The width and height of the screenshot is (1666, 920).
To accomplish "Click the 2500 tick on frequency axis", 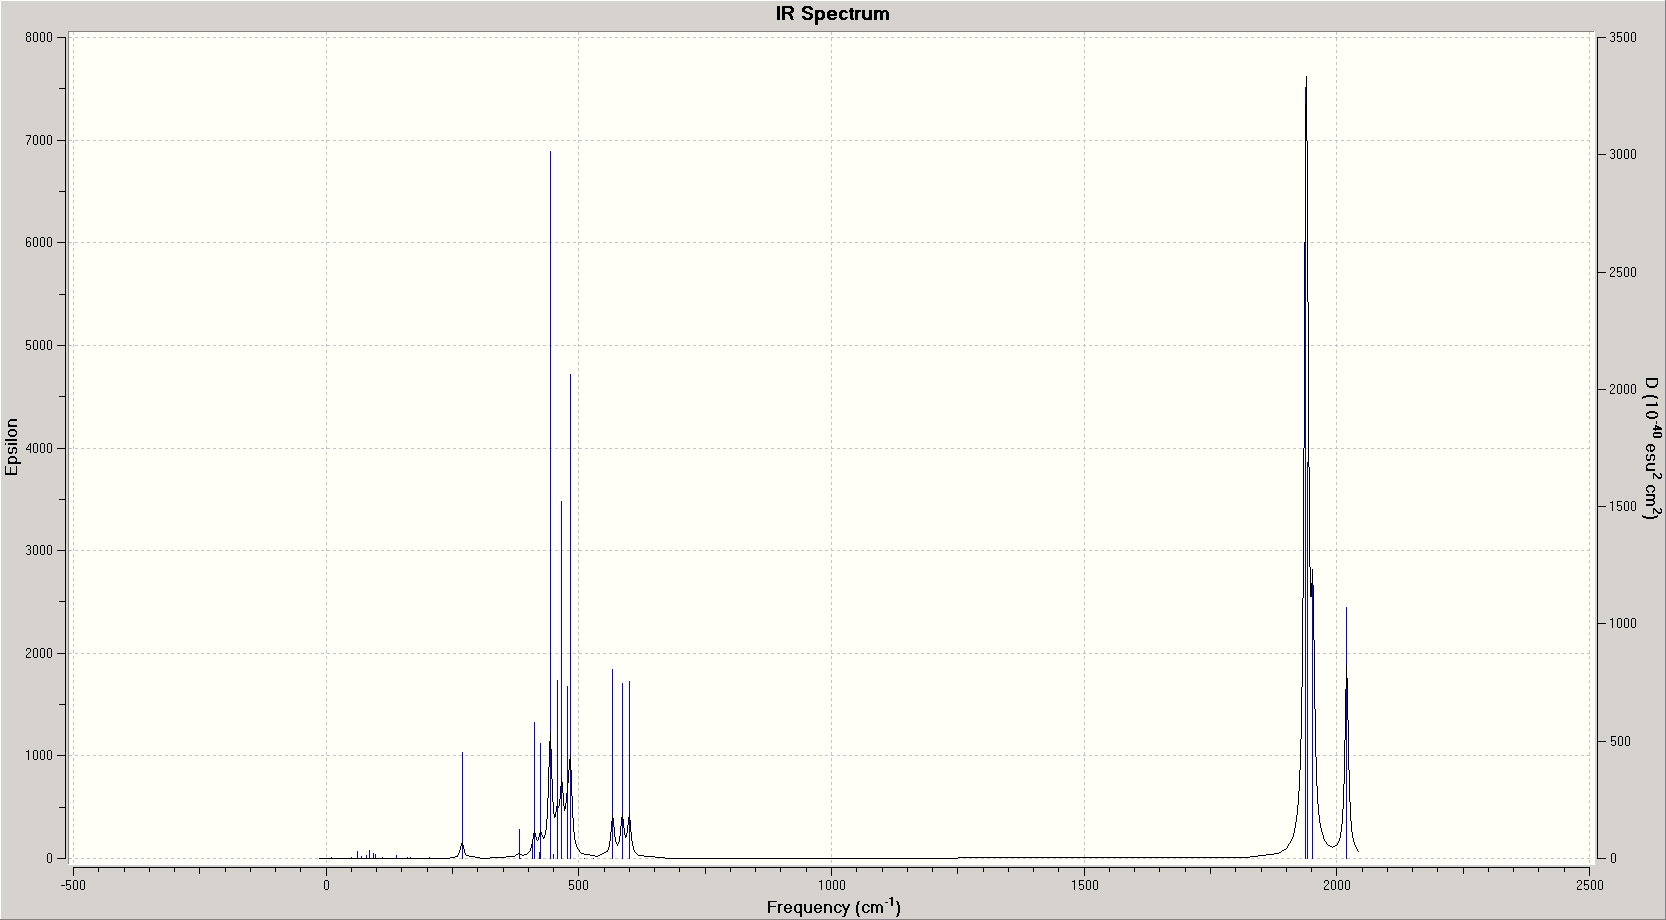I will (1589, 885).
